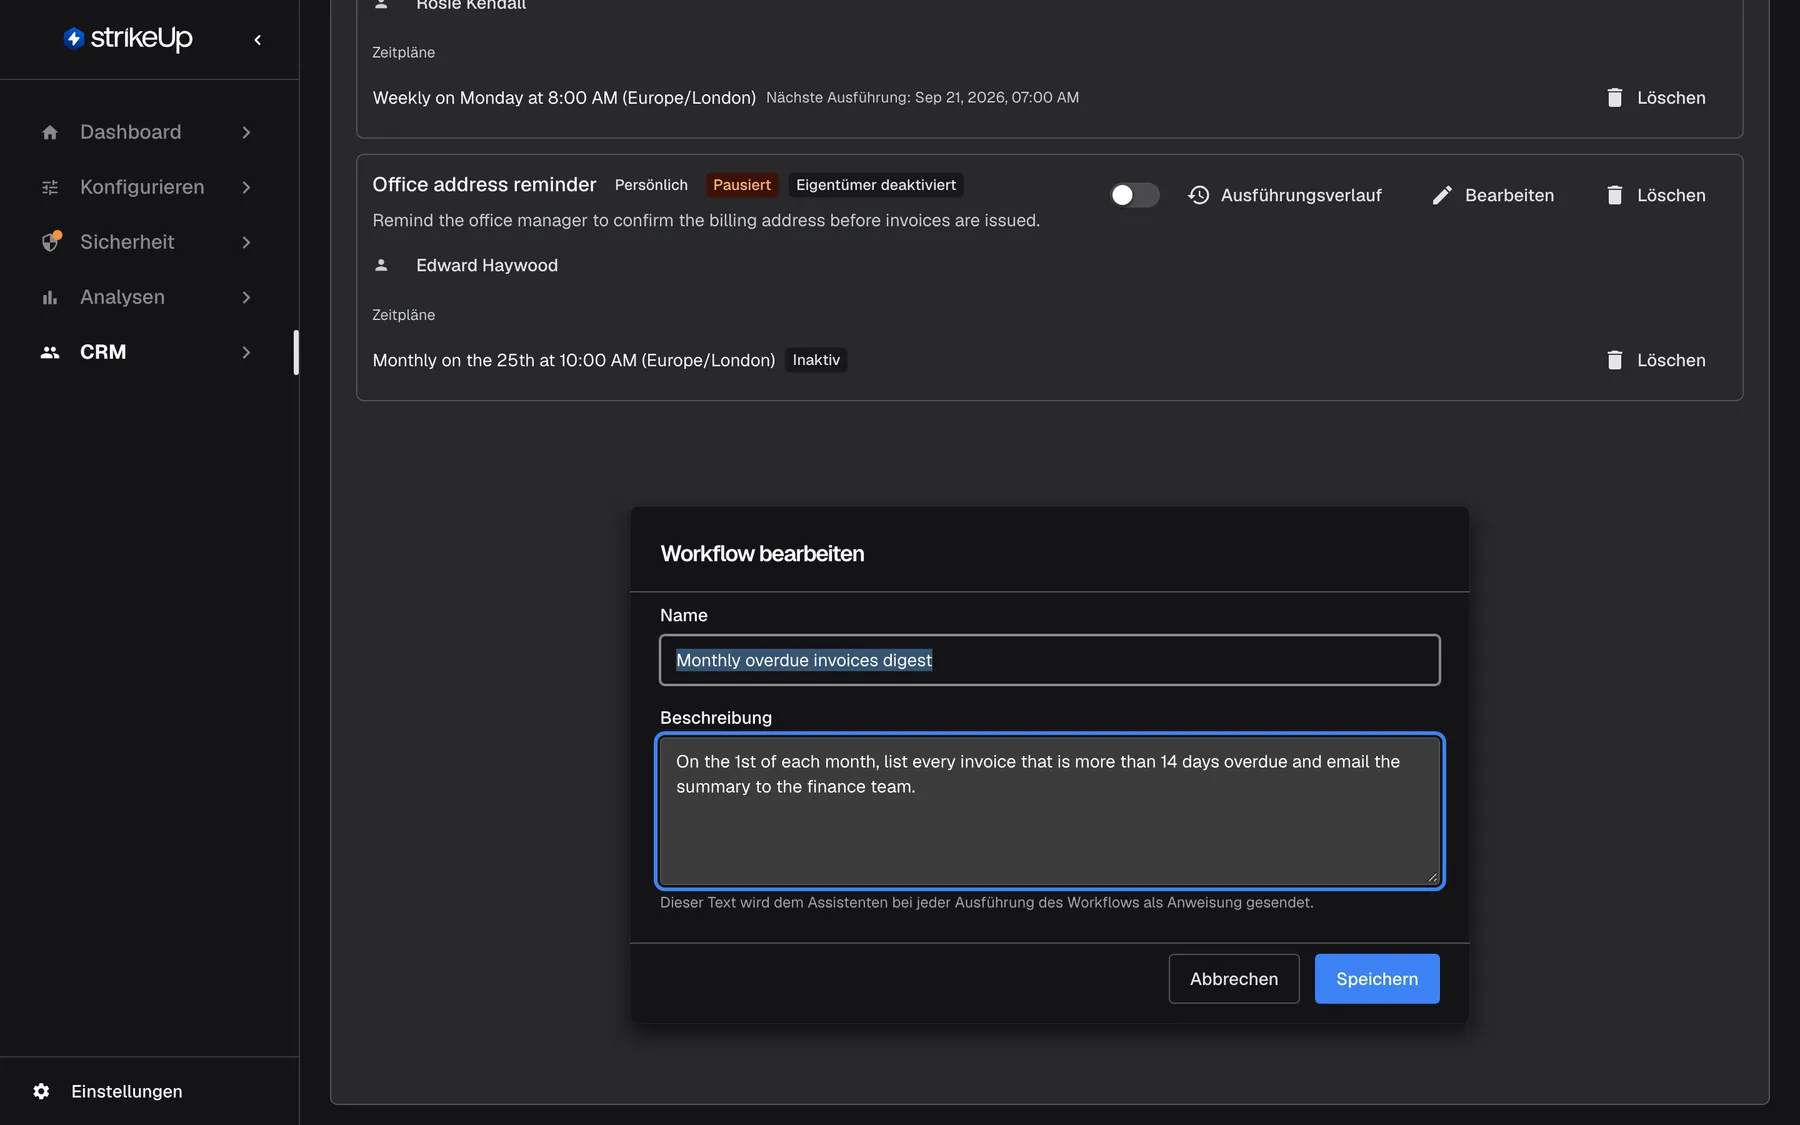Click the Analysen bar chart icon

pyautogui.click(x=50, y=297)
